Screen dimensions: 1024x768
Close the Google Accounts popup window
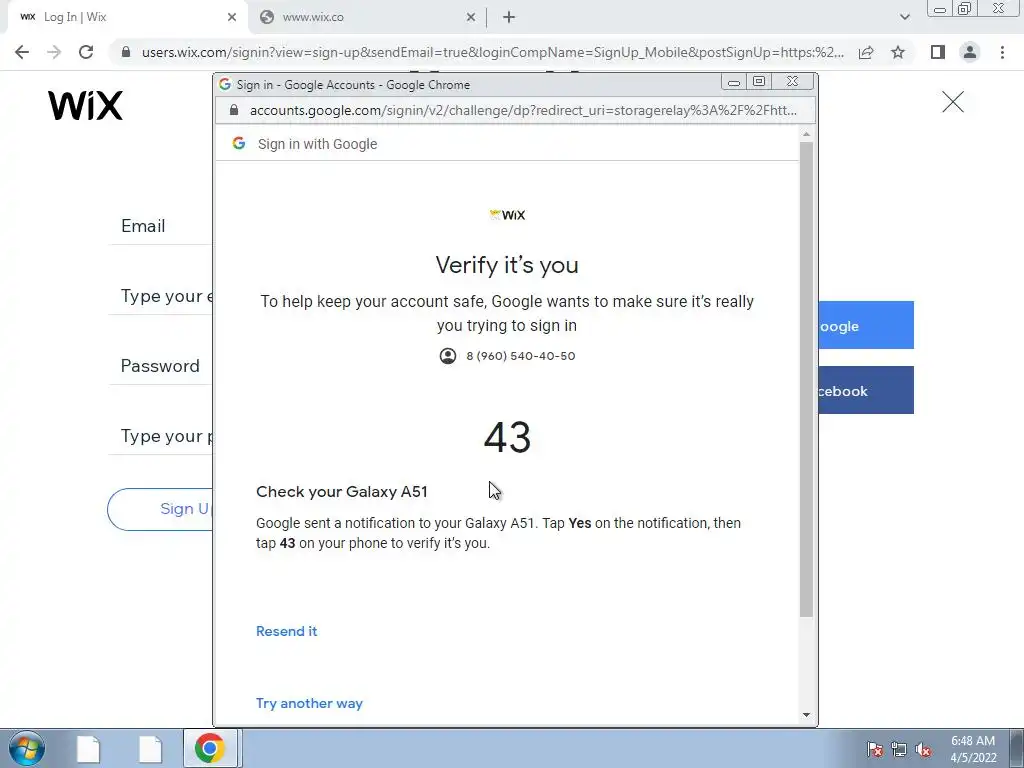(793, 82)
